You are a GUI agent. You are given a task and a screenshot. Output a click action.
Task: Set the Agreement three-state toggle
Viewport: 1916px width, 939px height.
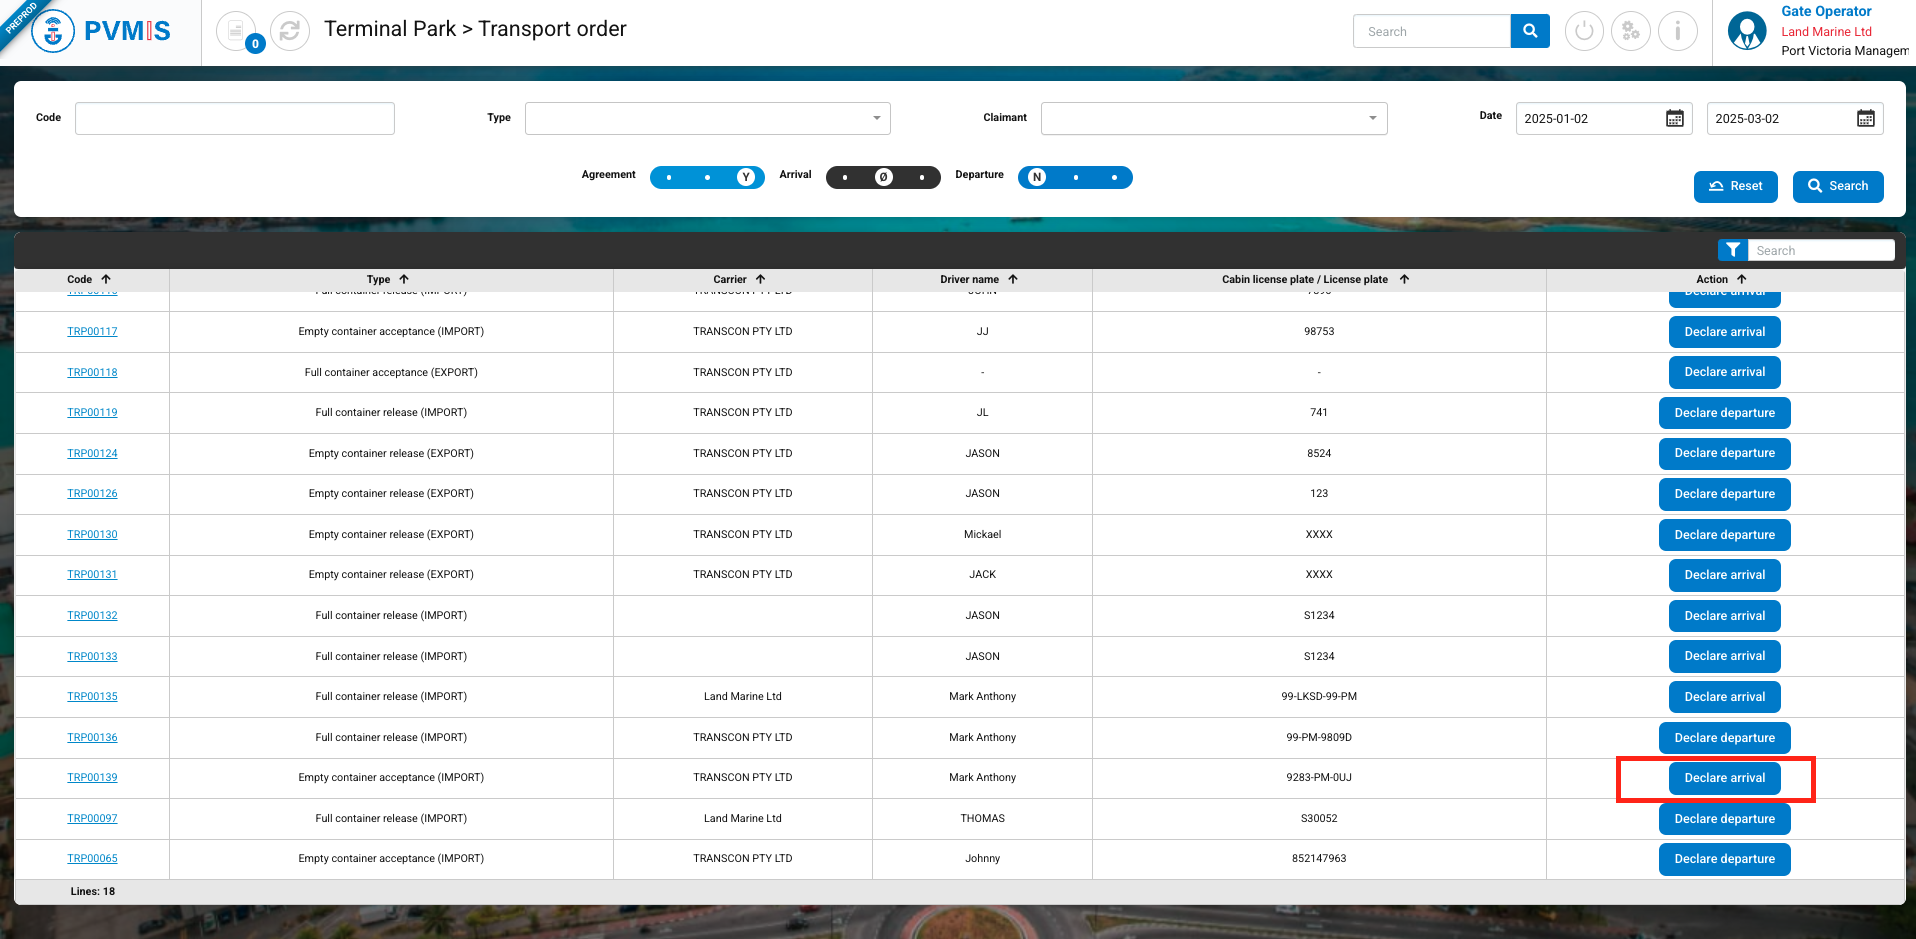(x=707, y=178)
